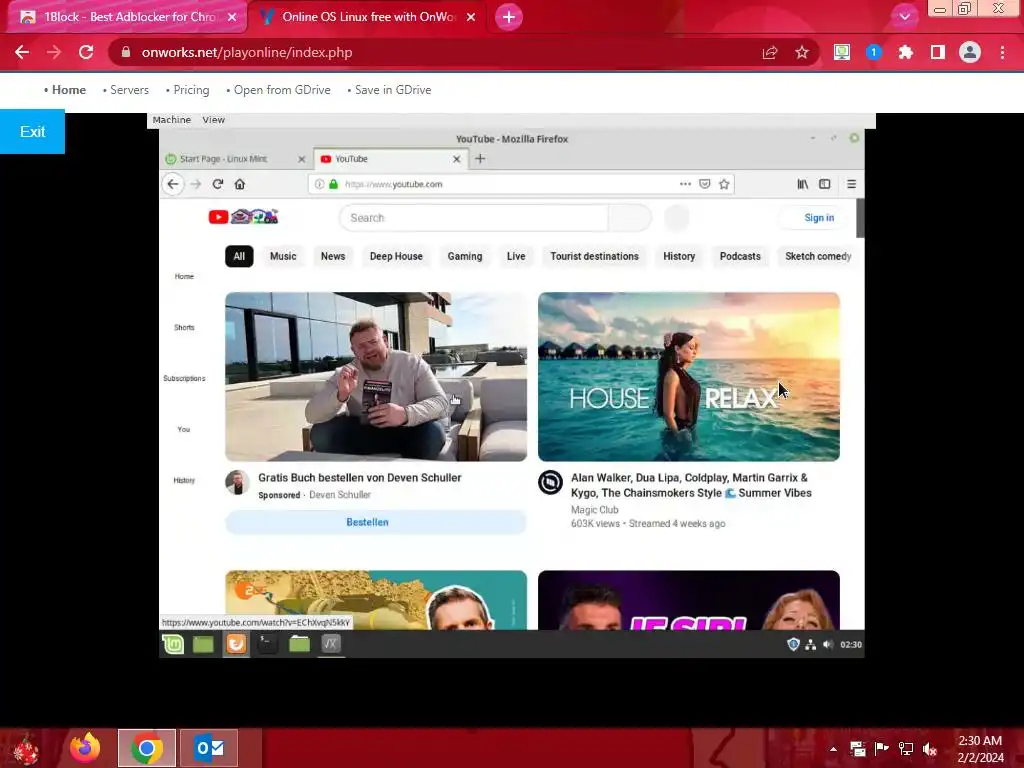Open the Deven Schuller sponsored video thumbnail
The image size is (1024, 768).
point(376,377)
